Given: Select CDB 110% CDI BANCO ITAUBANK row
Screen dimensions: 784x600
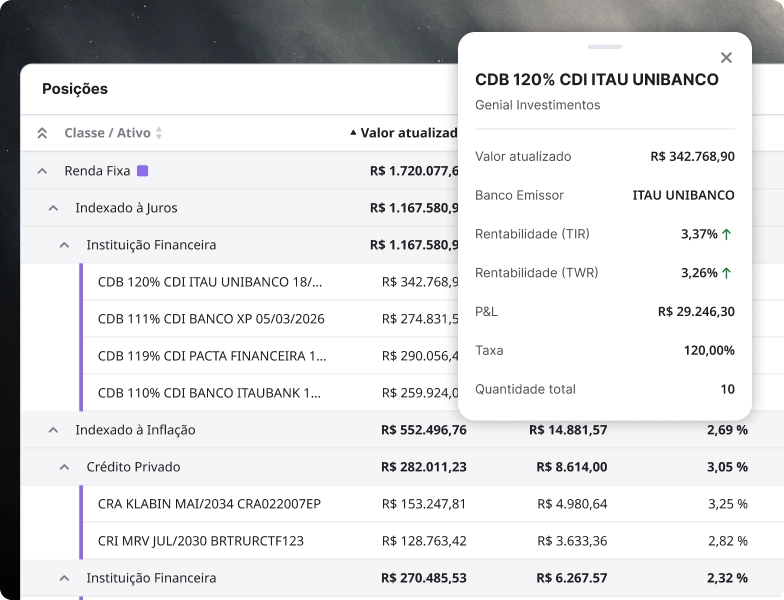Looking at the screenshot, I should tap(270, 393).
